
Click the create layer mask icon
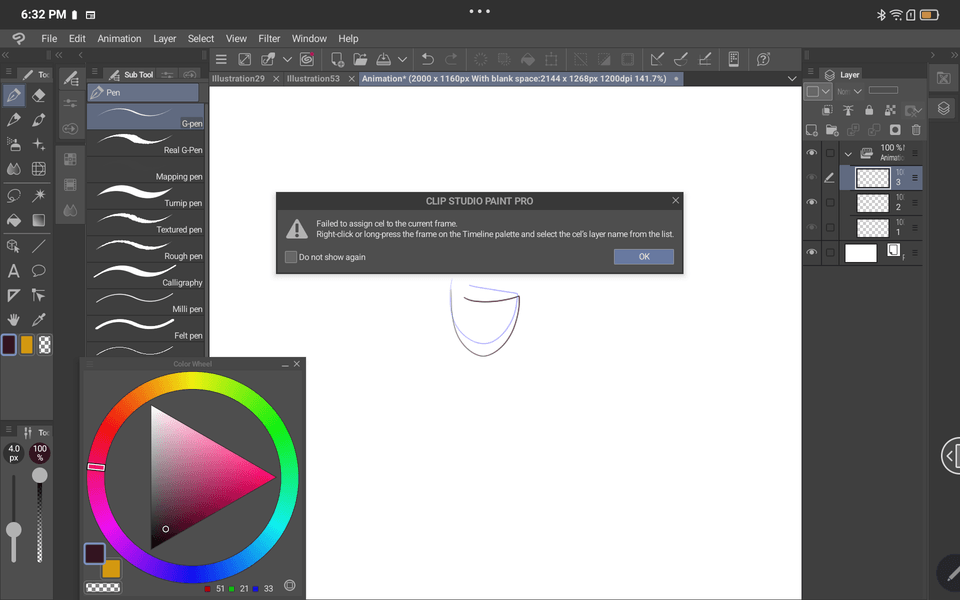click(x=895, y=130)
